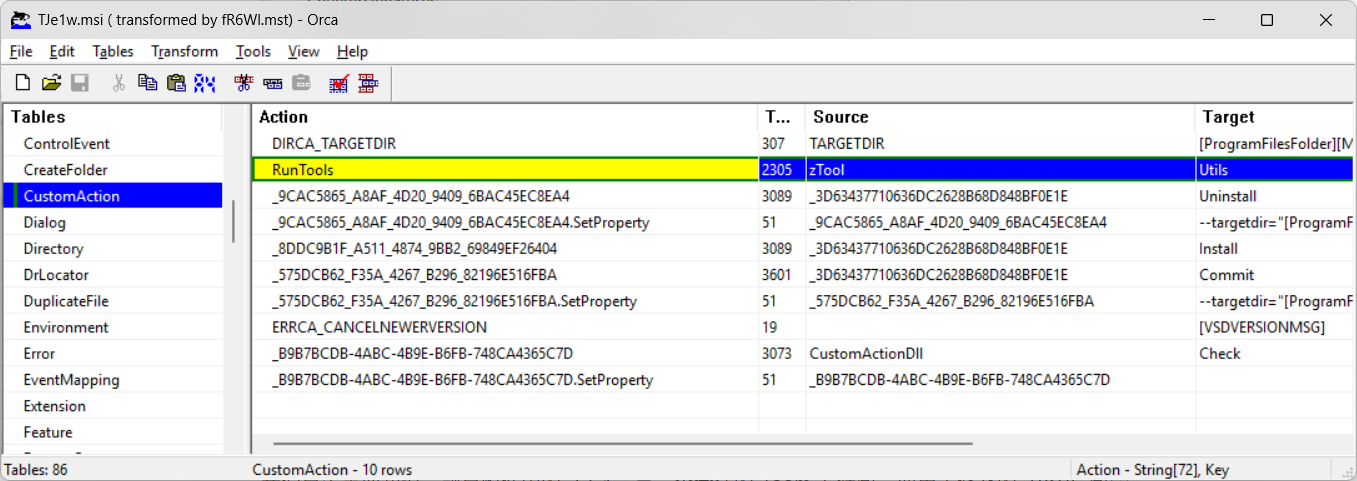Image resolution: width=1357 pixels, height=481 pixels.
Task: Select the Environment table
Action: [66, 327]
